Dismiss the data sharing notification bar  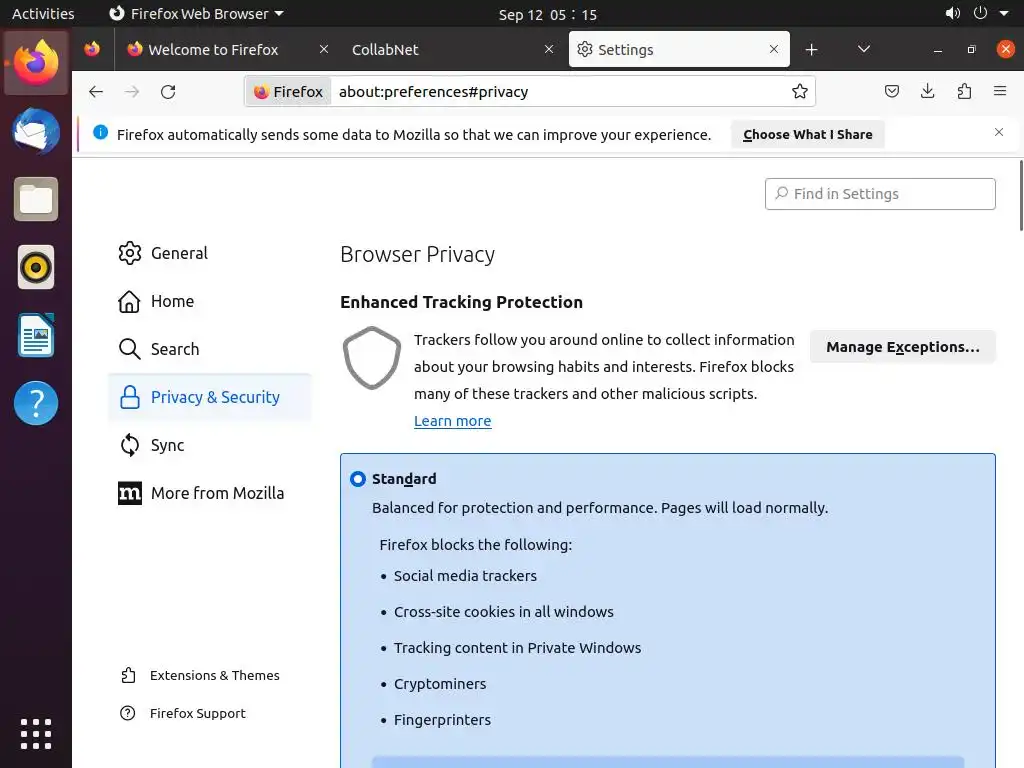pyautogui.click(x=998, y=133)
